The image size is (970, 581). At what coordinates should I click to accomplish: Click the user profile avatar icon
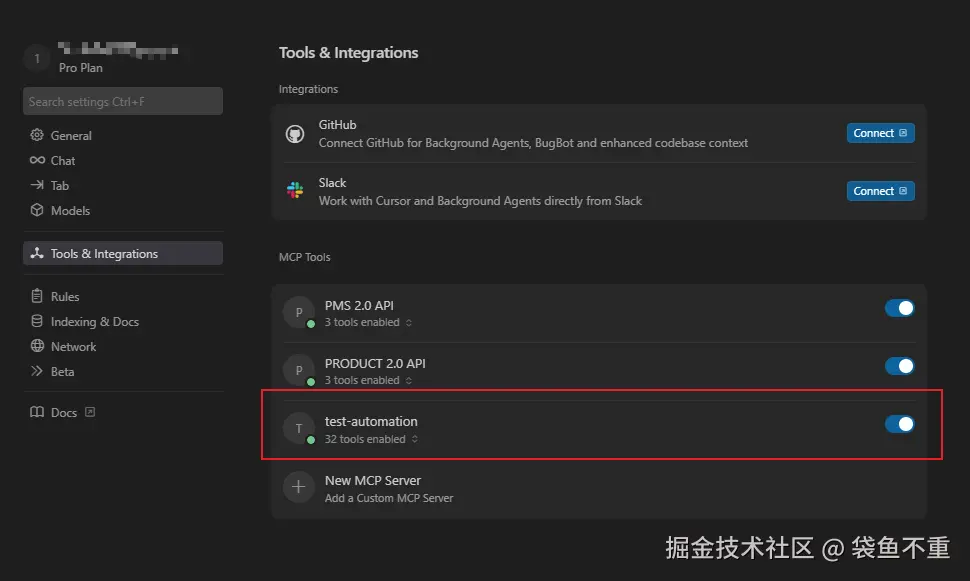[x=37, y=59]
